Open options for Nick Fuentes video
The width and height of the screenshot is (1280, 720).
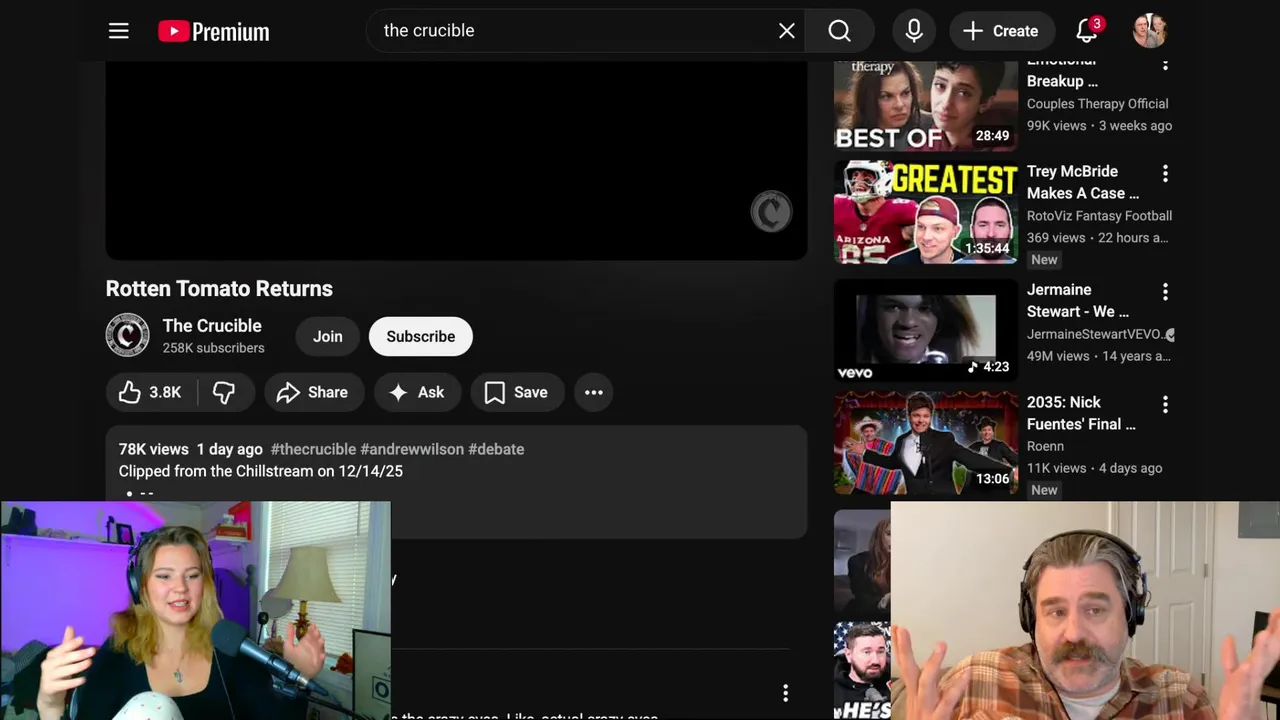(1165, 404)
